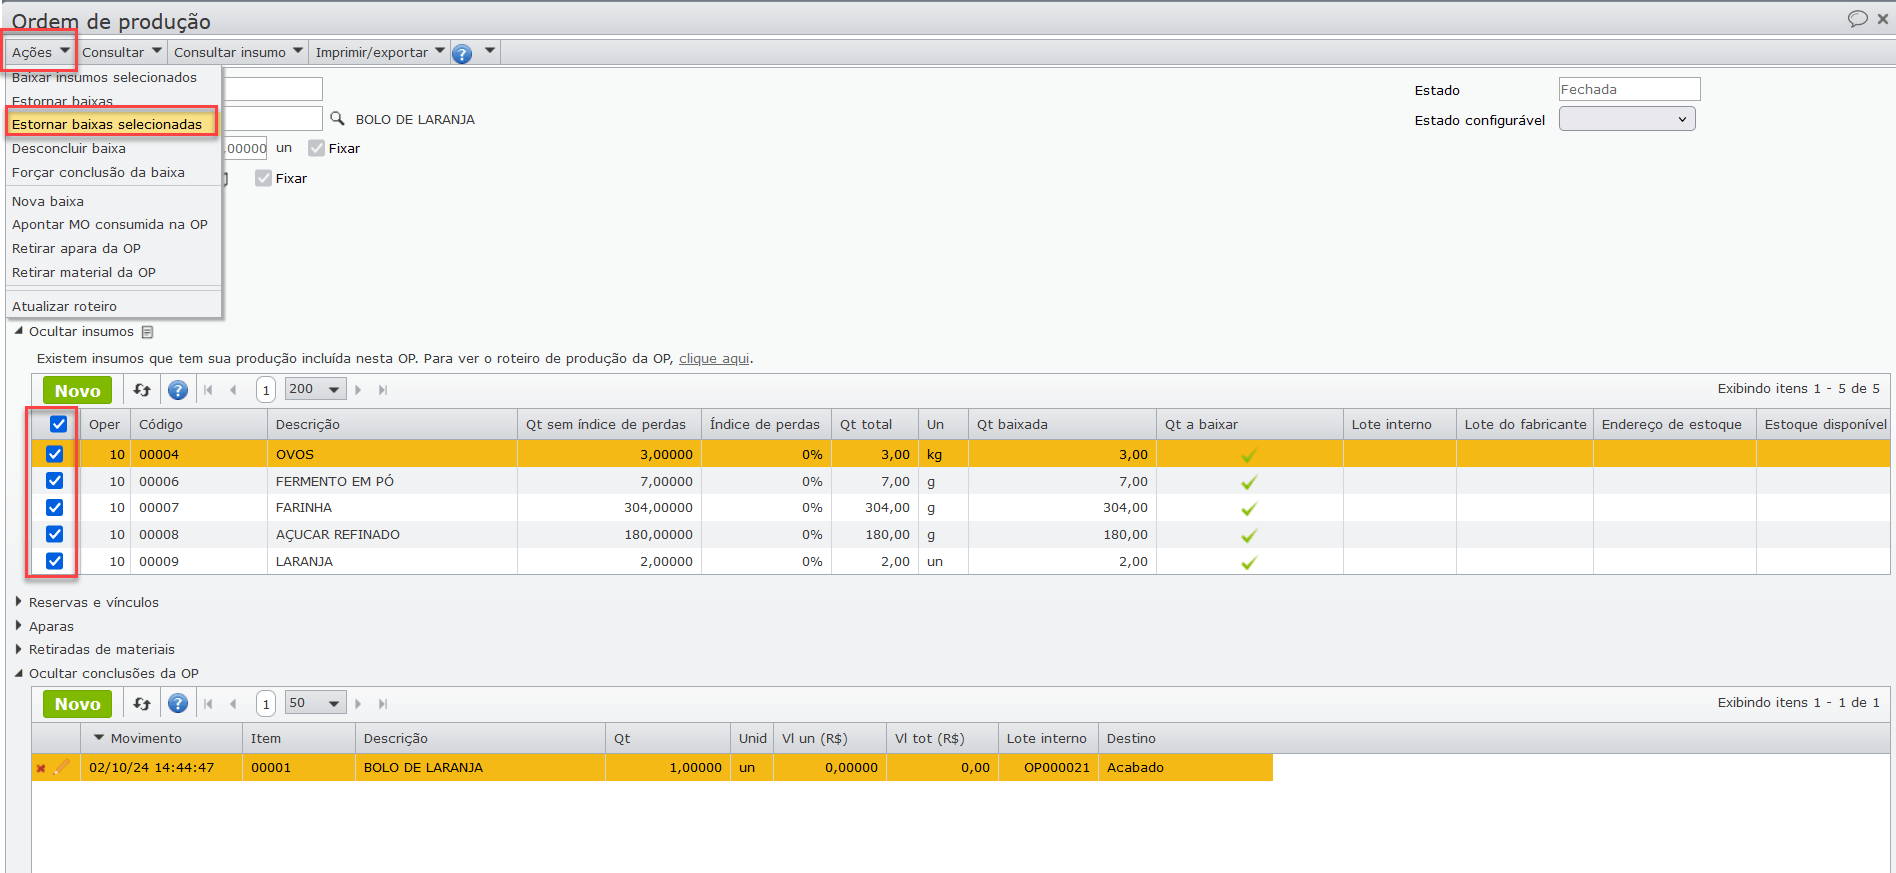This screenshot has width=1896, height=873.
Task: Click the green check mark in LARANJA row
Action: click(x=1249, y=563)
